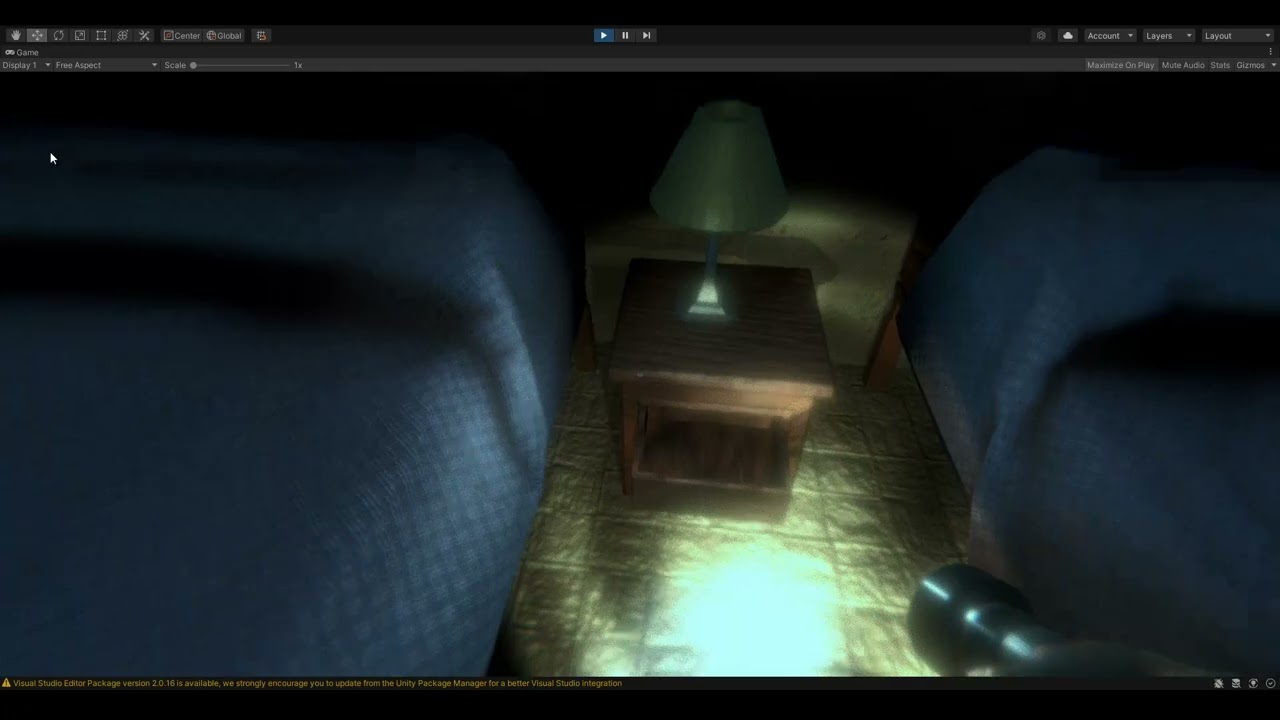
Task: Click the warning icon in status bar
Action: 7,684
